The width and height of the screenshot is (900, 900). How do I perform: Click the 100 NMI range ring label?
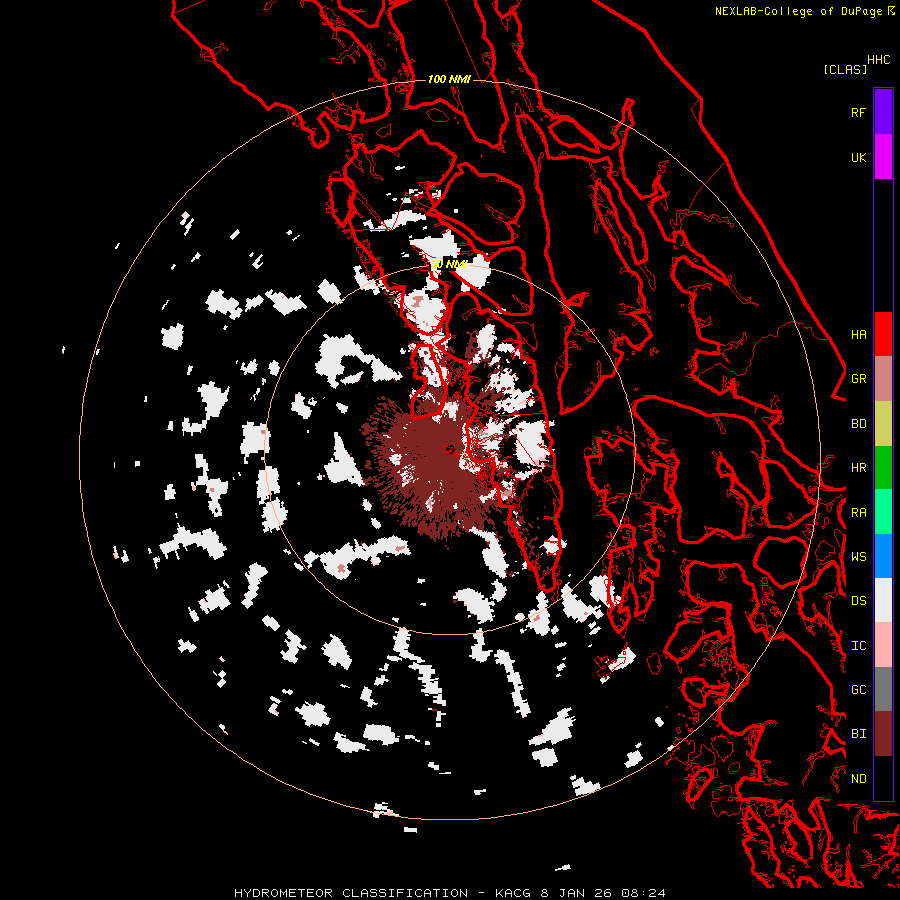click(x=449, y=79)
